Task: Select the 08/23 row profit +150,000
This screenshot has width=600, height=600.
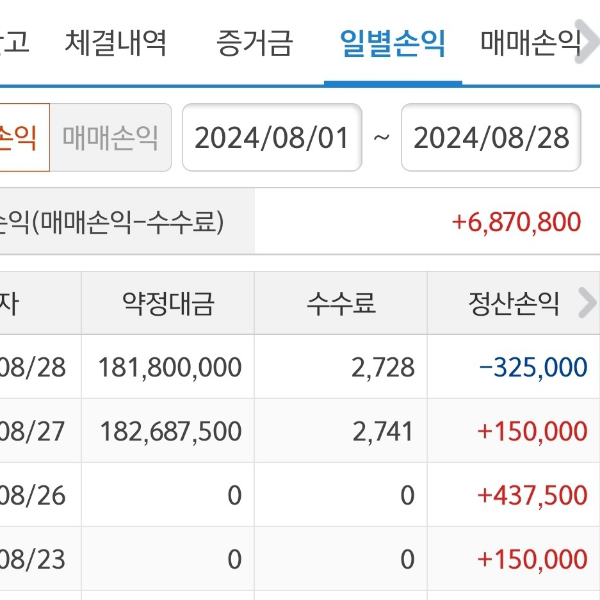Action: click(x=533, y=559)
